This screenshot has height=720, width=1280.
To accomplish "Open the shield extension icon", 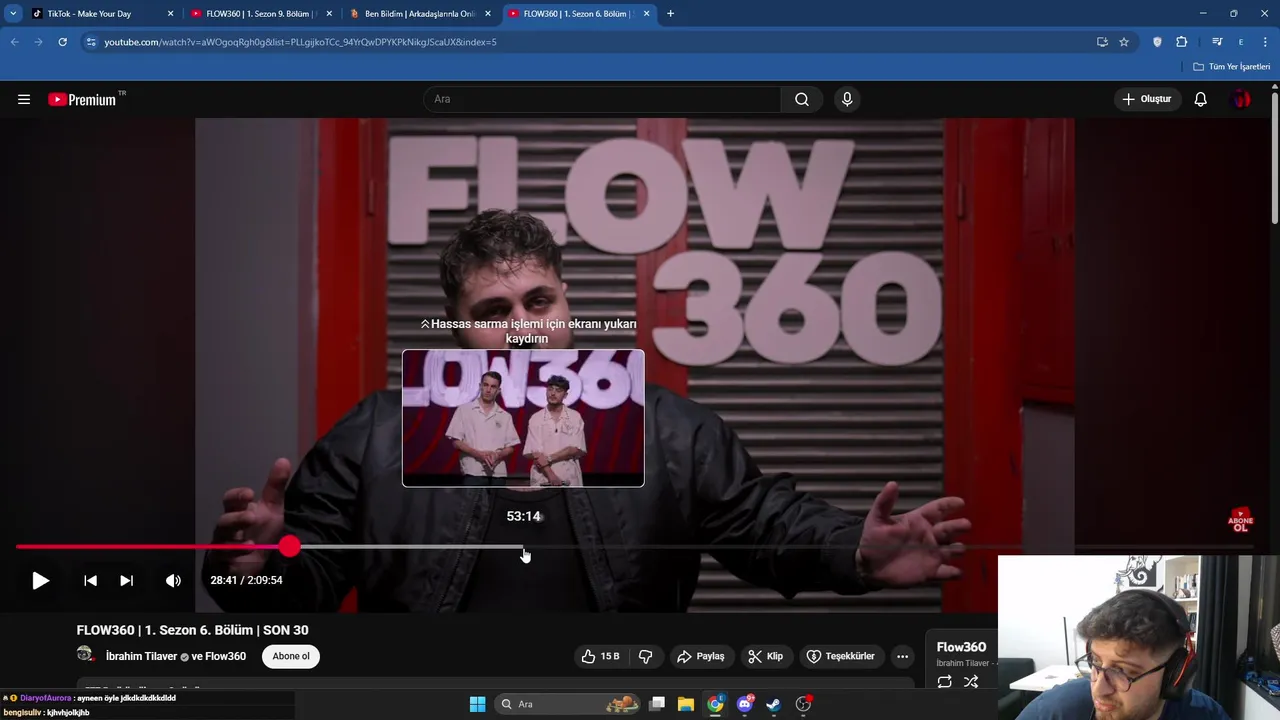I will click(x=1157, y=42).
